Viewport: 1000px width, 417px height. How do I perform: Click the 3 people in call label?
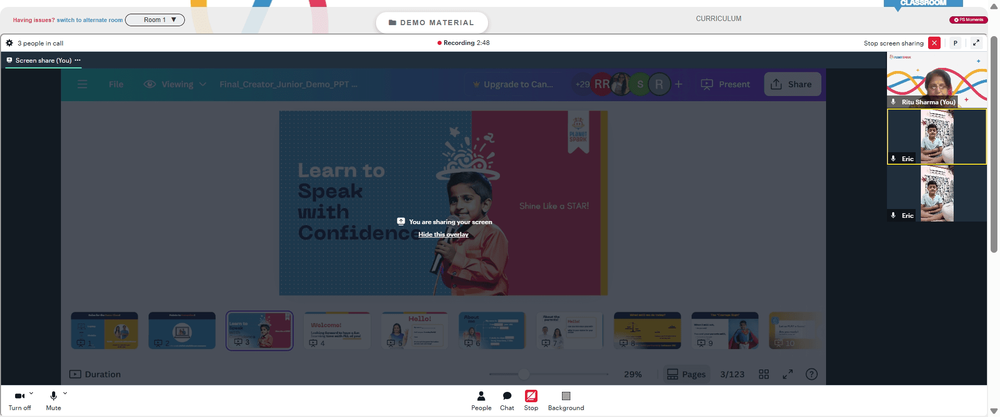pyautogui.click(x=40, y=43)
